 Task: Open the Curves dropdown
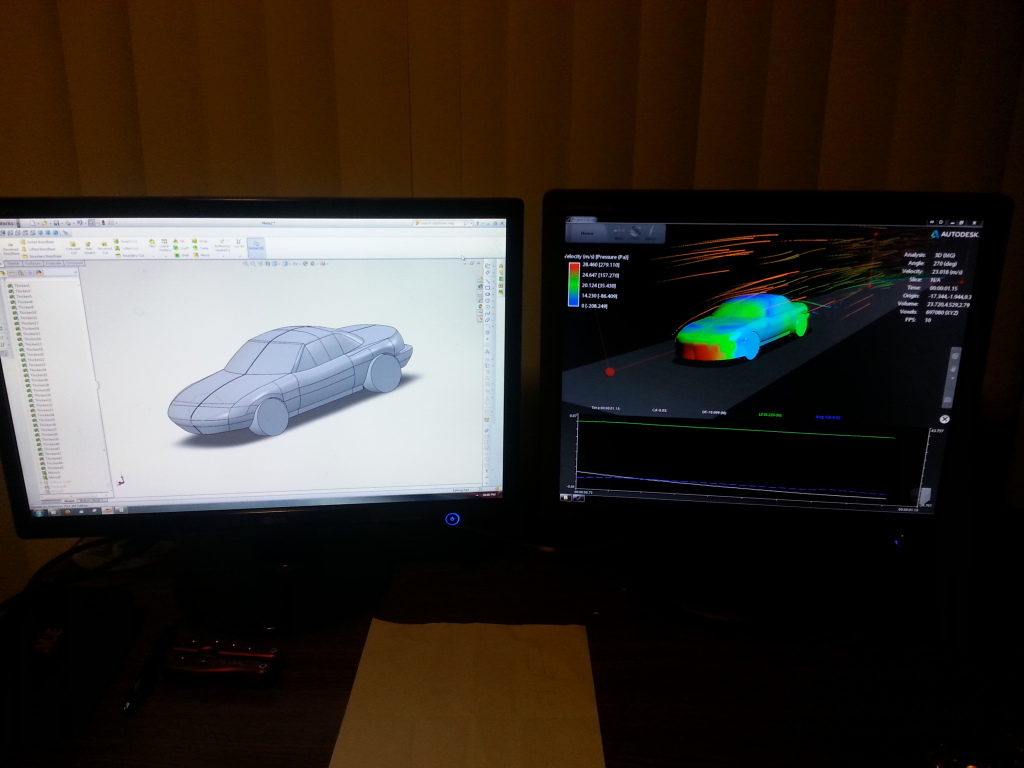(238, 246)
